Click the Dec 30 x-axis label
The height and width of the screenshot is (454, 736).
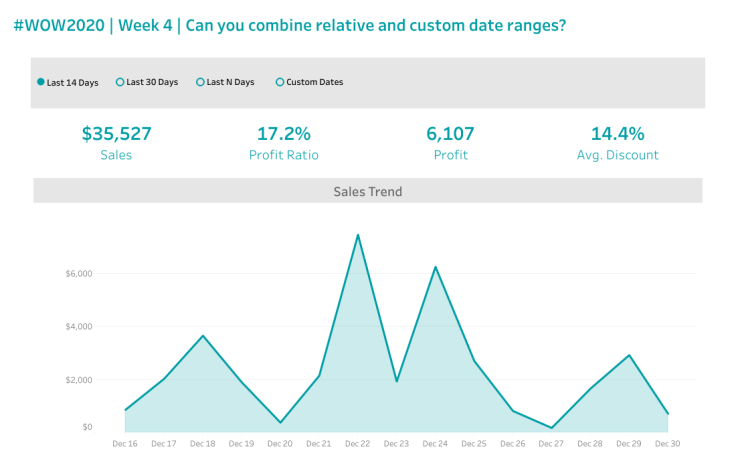pyautogui.click(x=667, y=443)
